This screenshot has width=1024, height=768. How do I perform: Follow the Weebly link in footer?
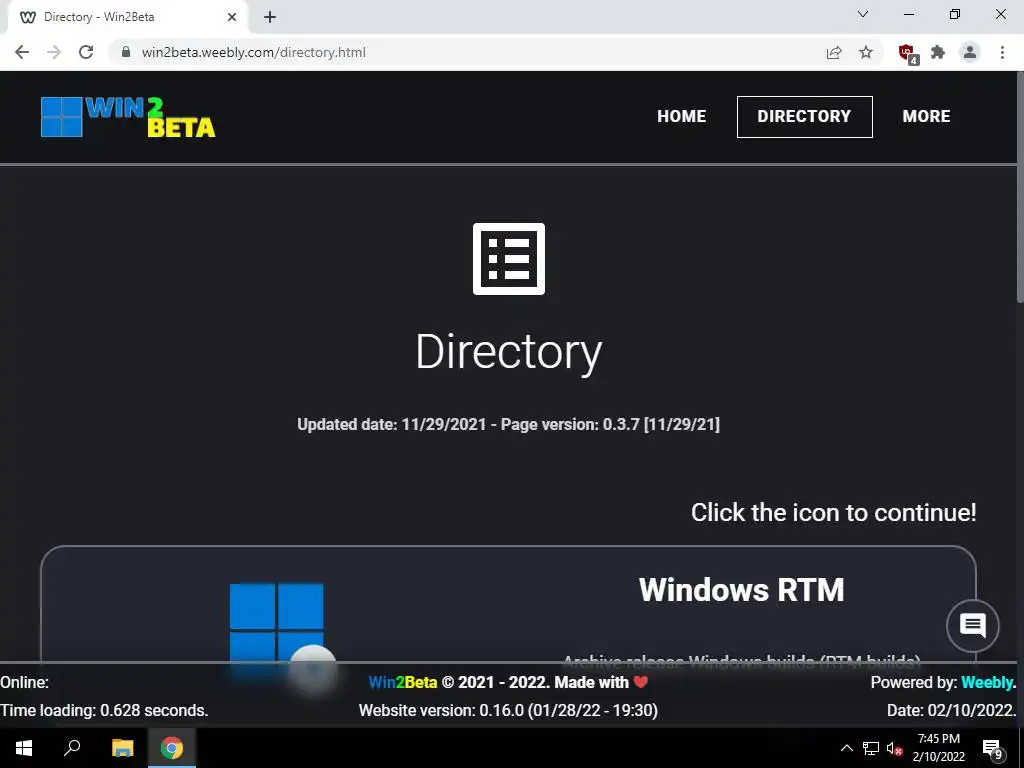tap(987, 682)
